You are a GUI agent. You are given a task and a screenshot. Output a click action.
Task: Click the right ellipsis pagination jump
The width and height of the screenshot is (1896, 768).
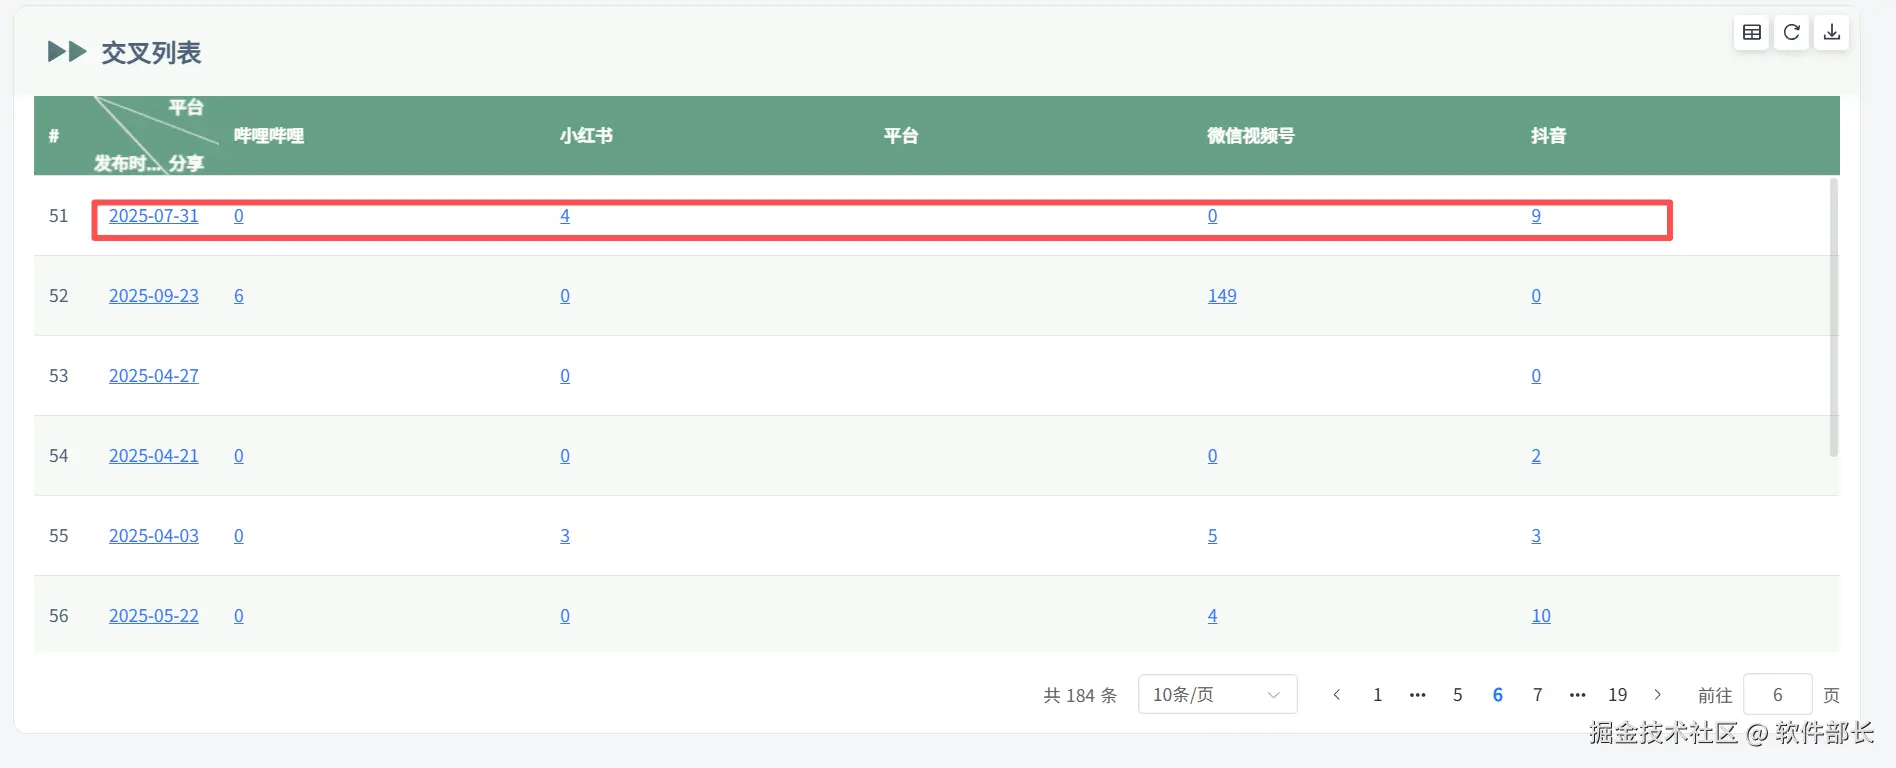pyautogui.click(x=1578, y=694)
